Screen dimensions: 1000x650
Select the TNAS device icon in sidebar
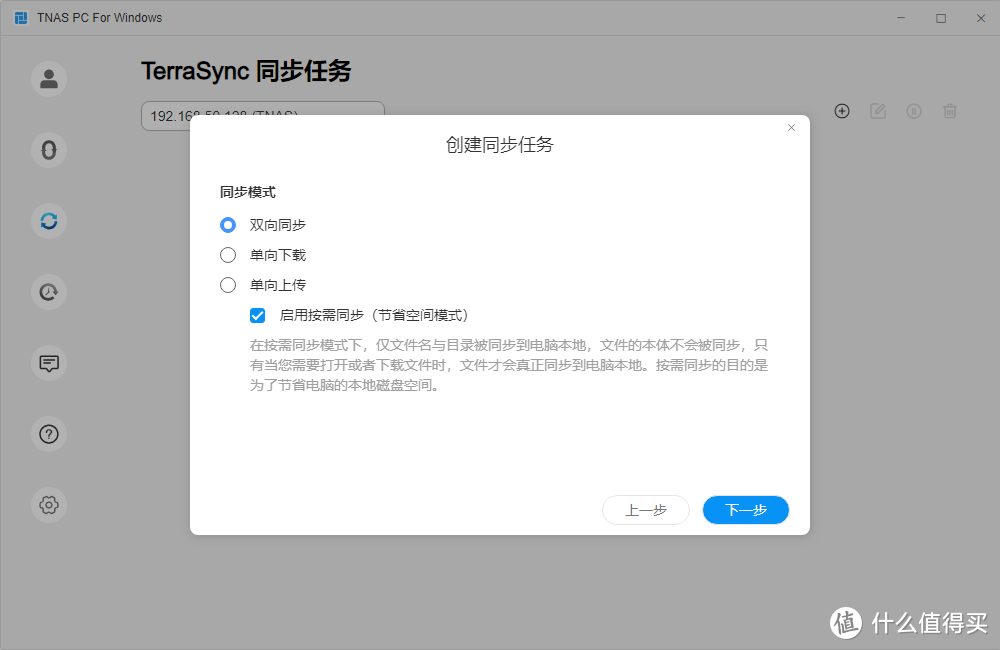[x=49, y=150]
